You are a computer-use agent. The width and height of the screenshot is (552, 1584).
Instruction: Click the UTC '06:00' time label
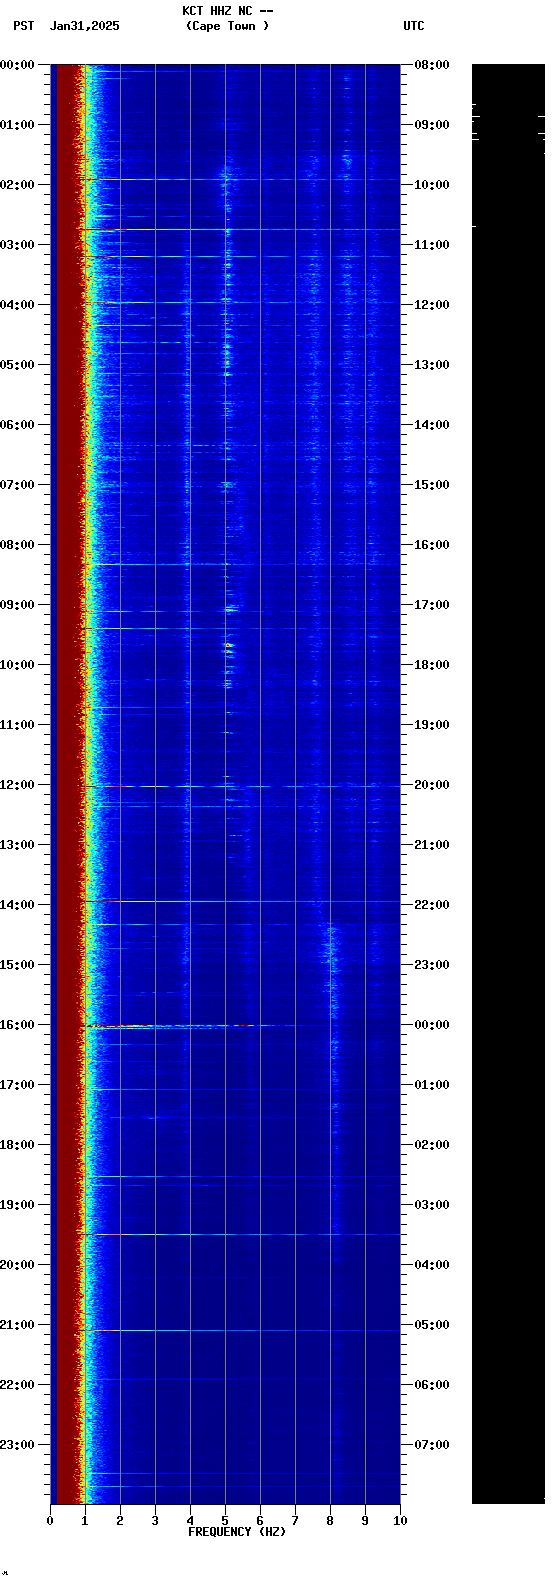432,1385
